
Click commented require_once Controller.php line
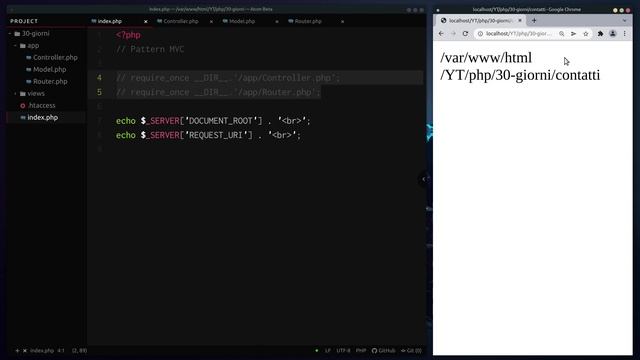(x=228, y=78)
